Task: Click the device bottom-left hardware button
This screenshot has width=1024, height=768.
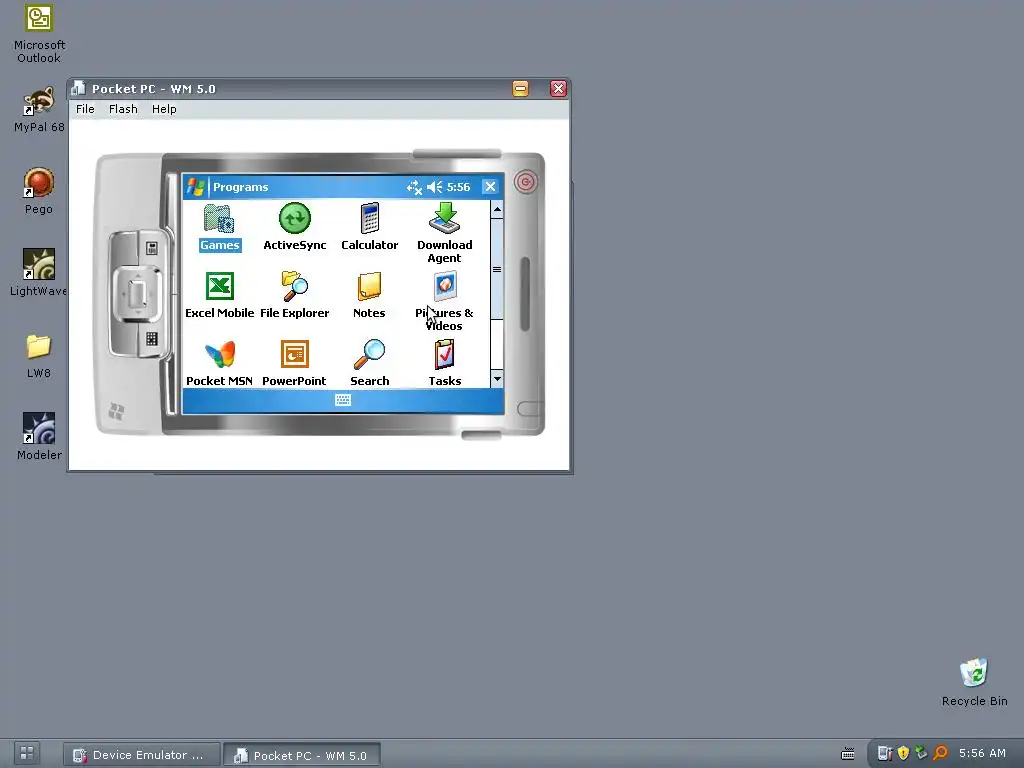Action: tap(152, 339)
